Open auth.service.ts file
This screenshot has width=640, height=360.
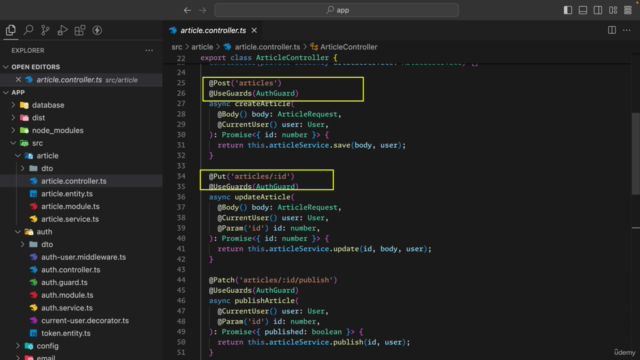(x=67, y=308)
